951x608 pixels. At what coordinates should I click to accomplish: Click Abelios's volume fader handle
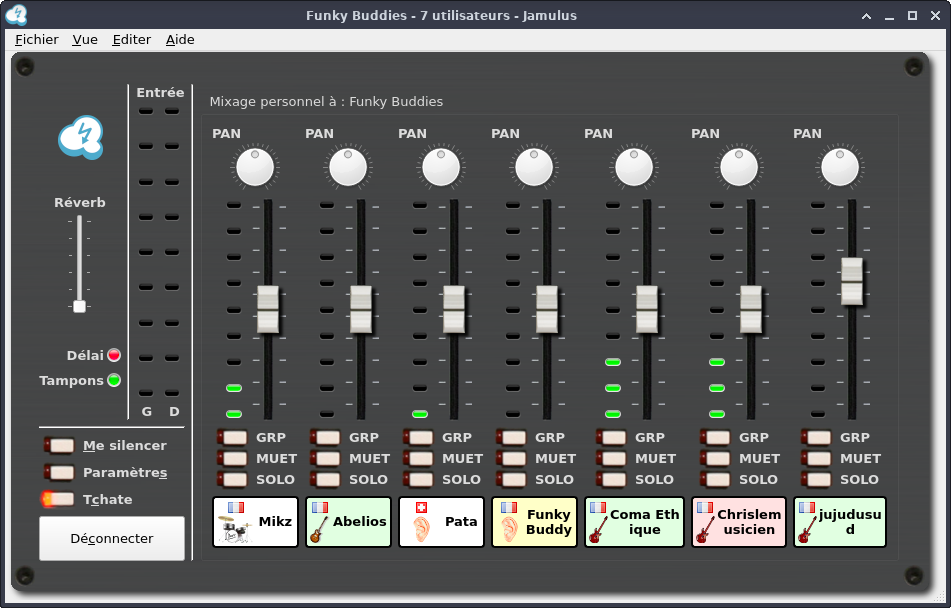(361, 309)
